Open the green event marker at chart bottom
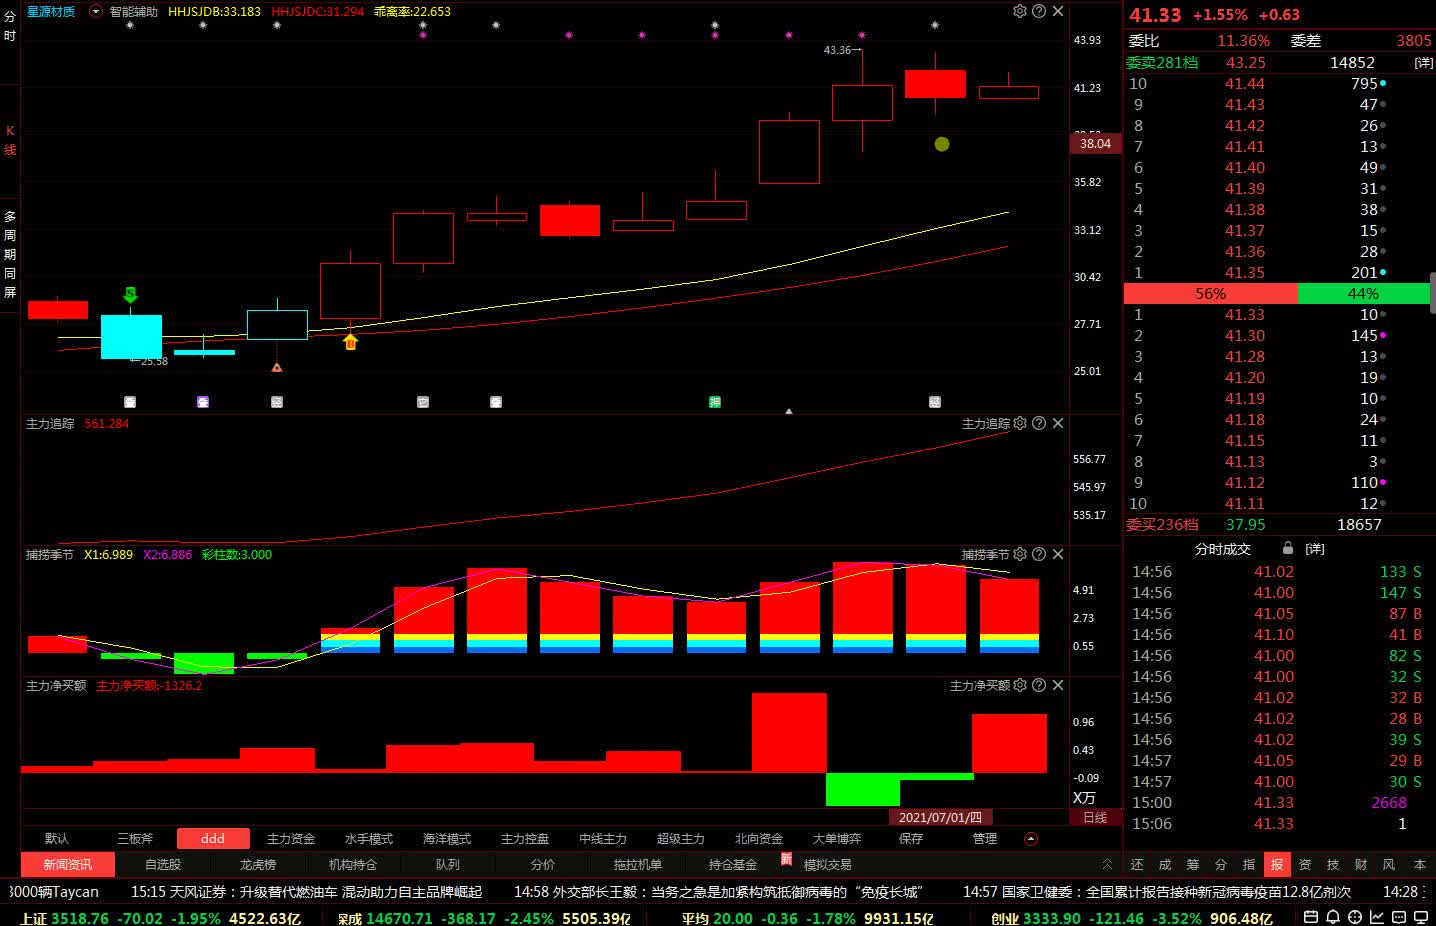Viewport: 1436px width, 926px height. [x=715, y=402]
